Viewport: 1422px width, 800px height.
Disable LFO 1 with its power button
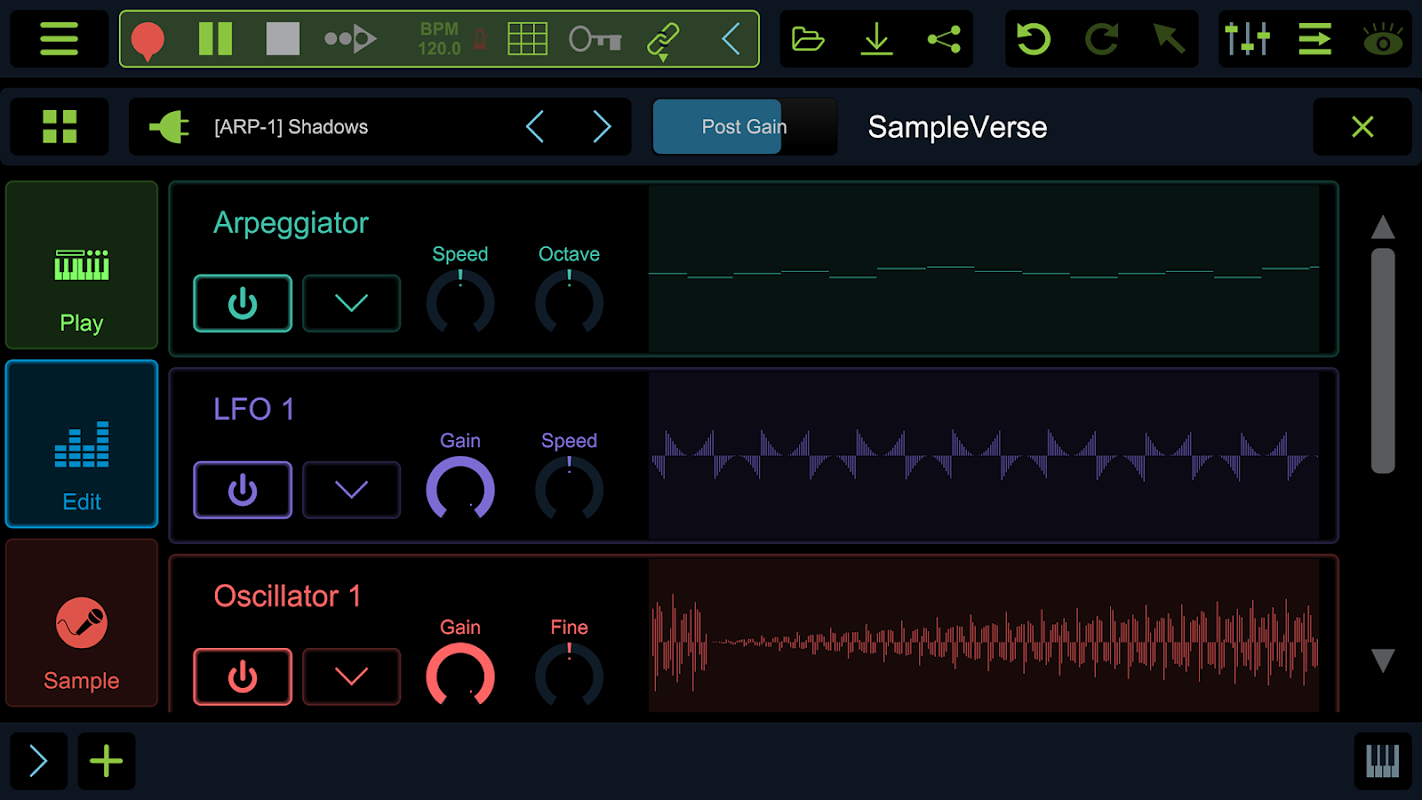242,490
